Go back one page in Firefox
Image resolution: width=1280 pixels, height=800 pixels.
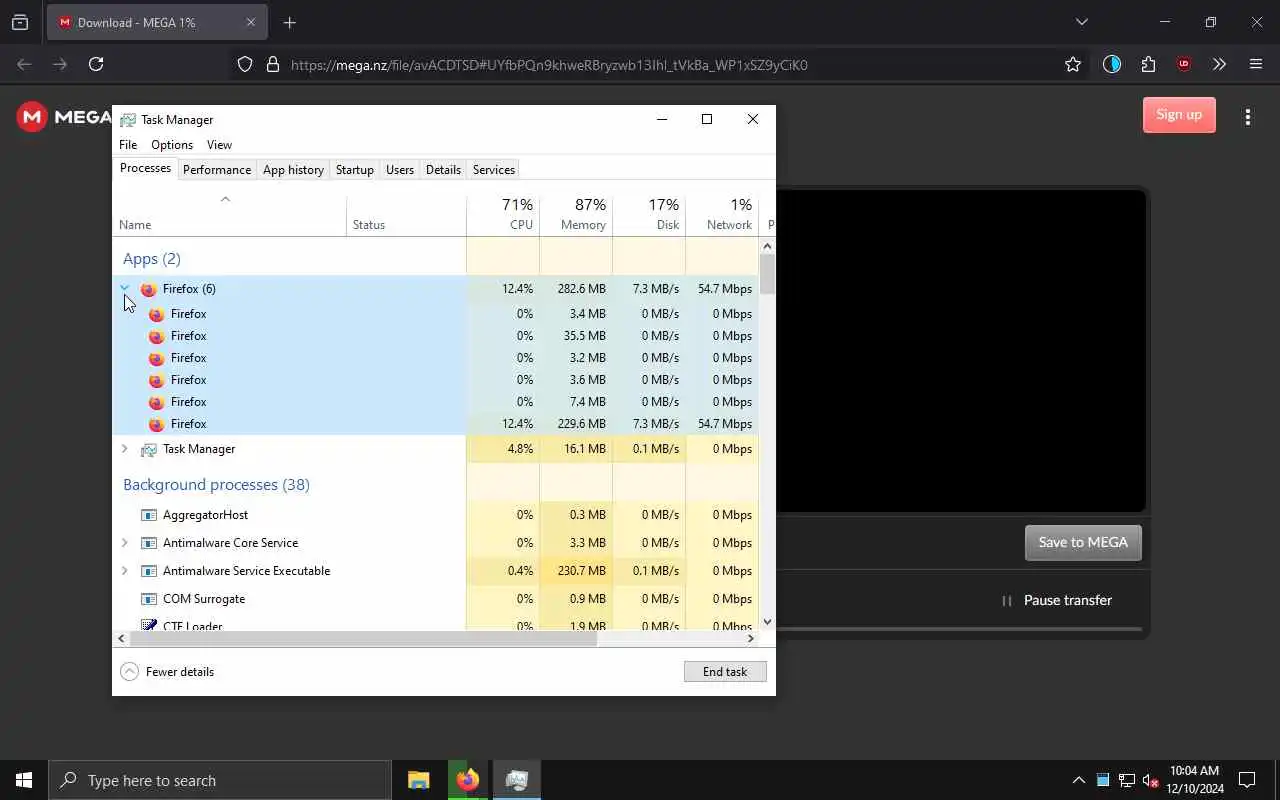24,64
